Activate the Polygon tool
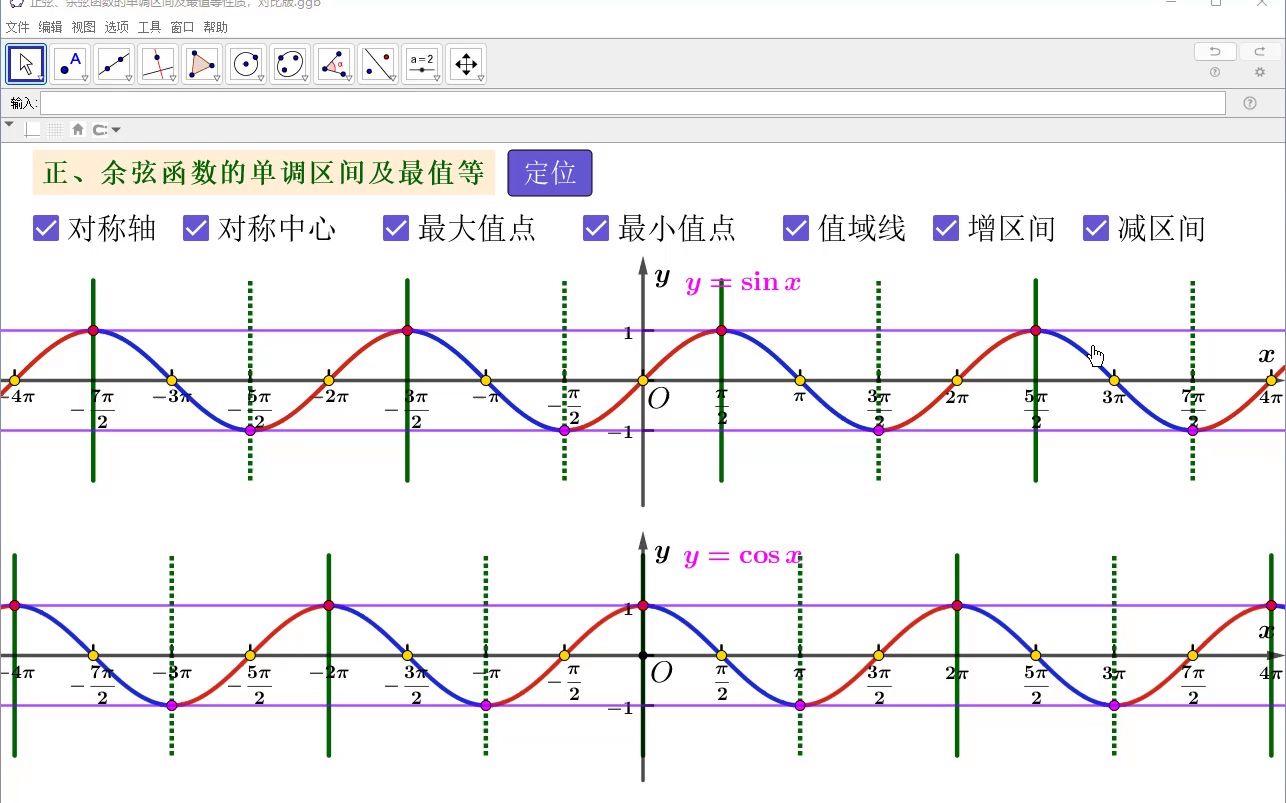 (202, 64)
